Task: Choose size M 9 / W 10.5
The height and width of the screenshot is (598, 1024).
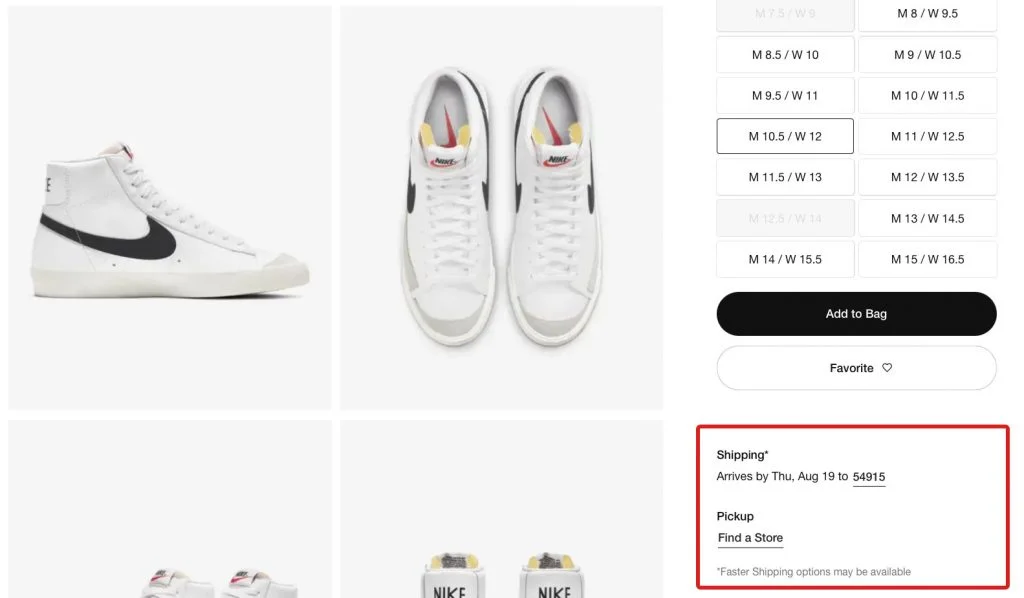Action: pos(927,55)
